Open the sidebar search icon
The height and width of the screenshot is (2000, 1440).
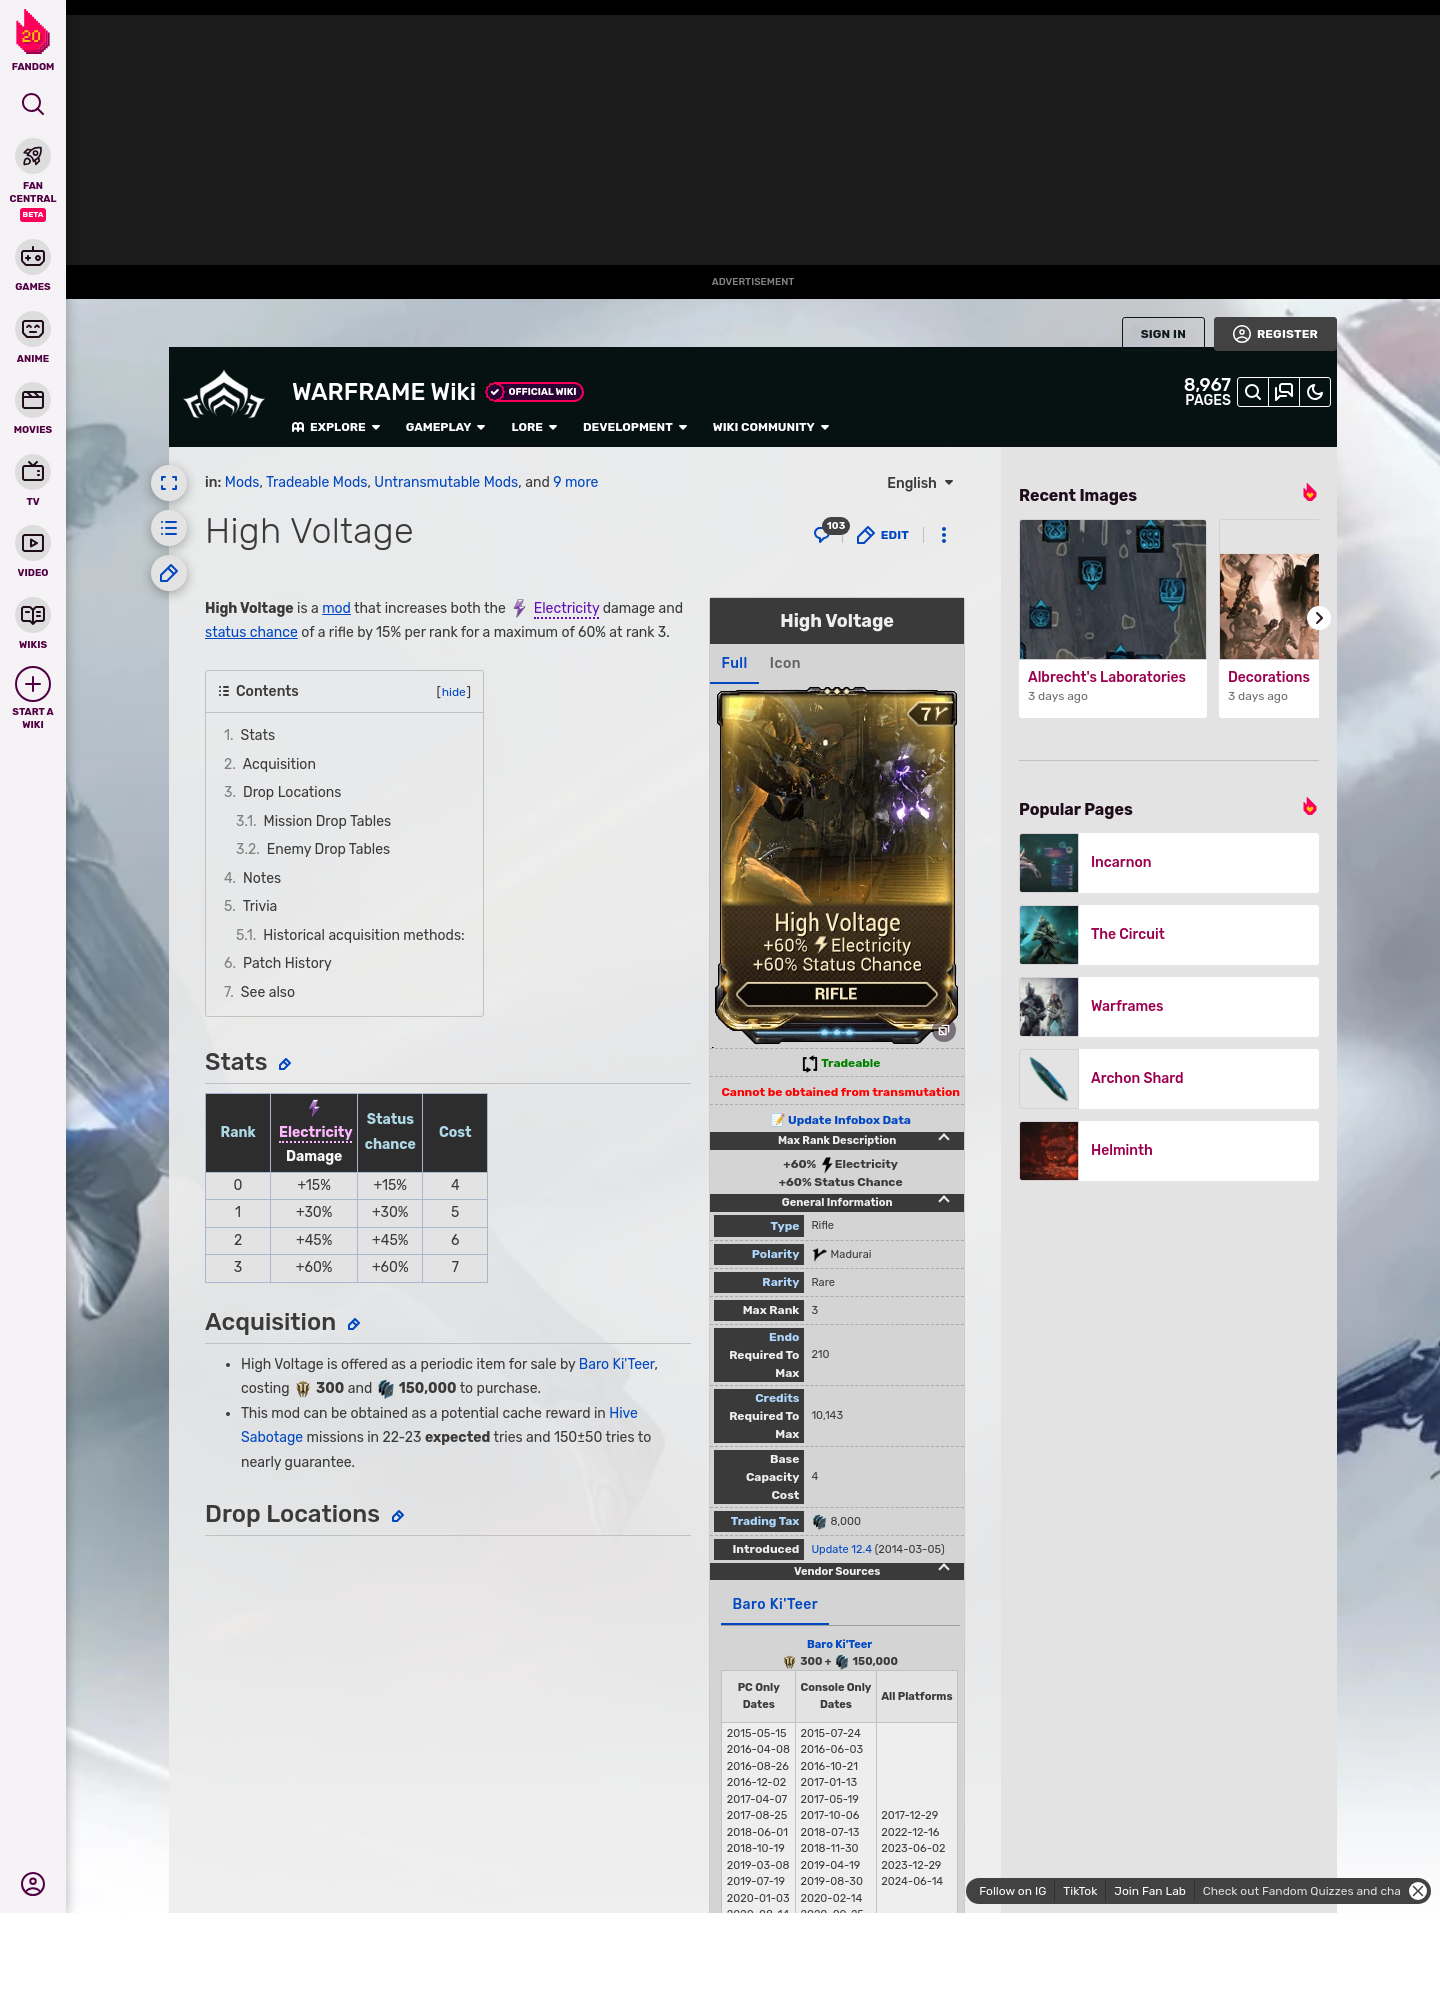[33, 104]
